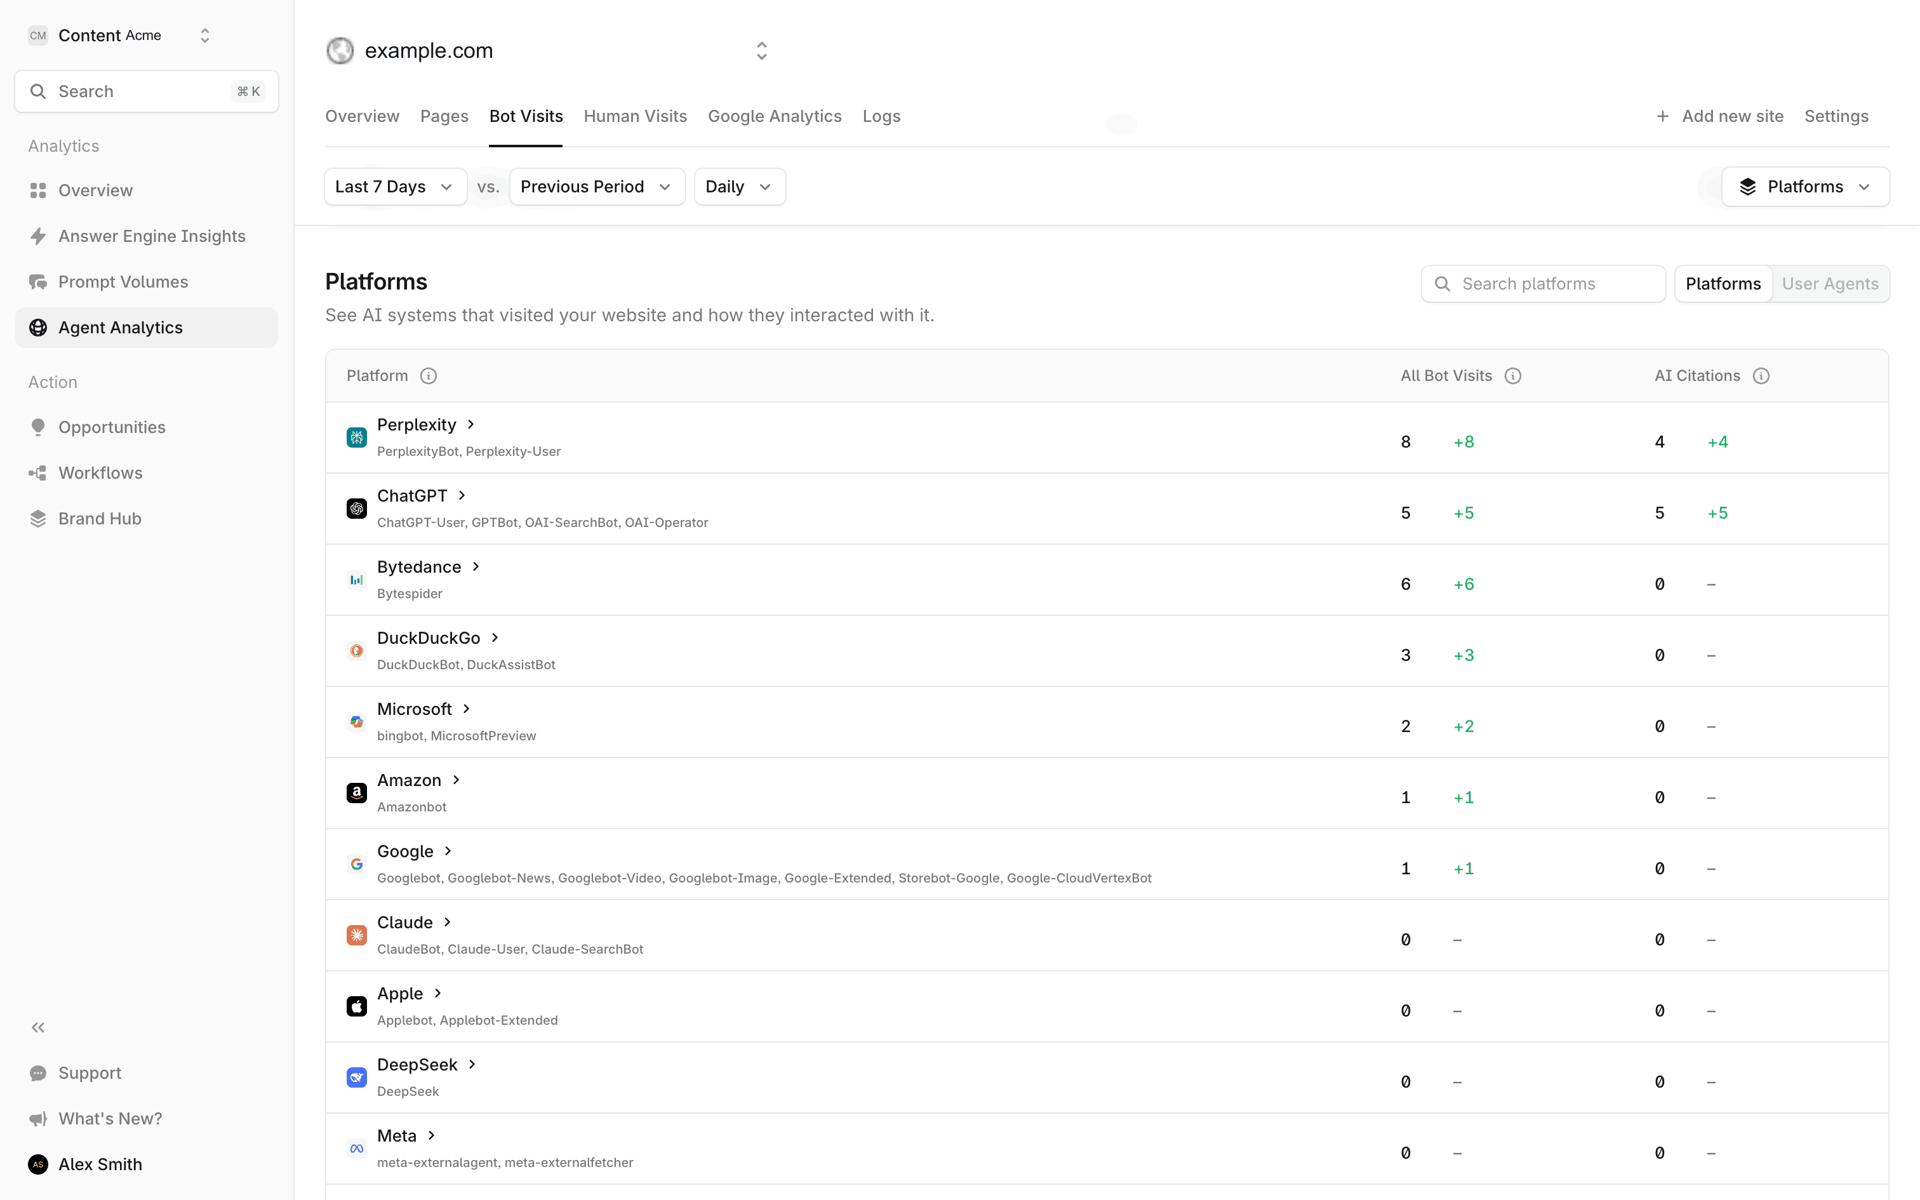Click the example.com globe icon

[340, 50]
